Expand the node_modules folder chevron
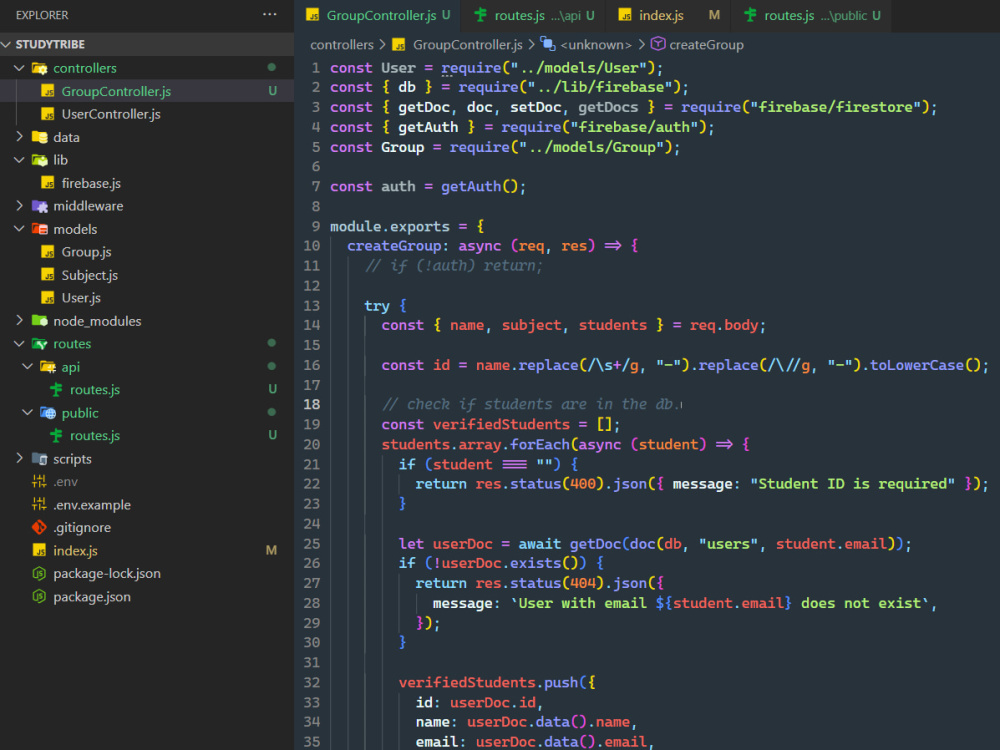 pos(19,320)
